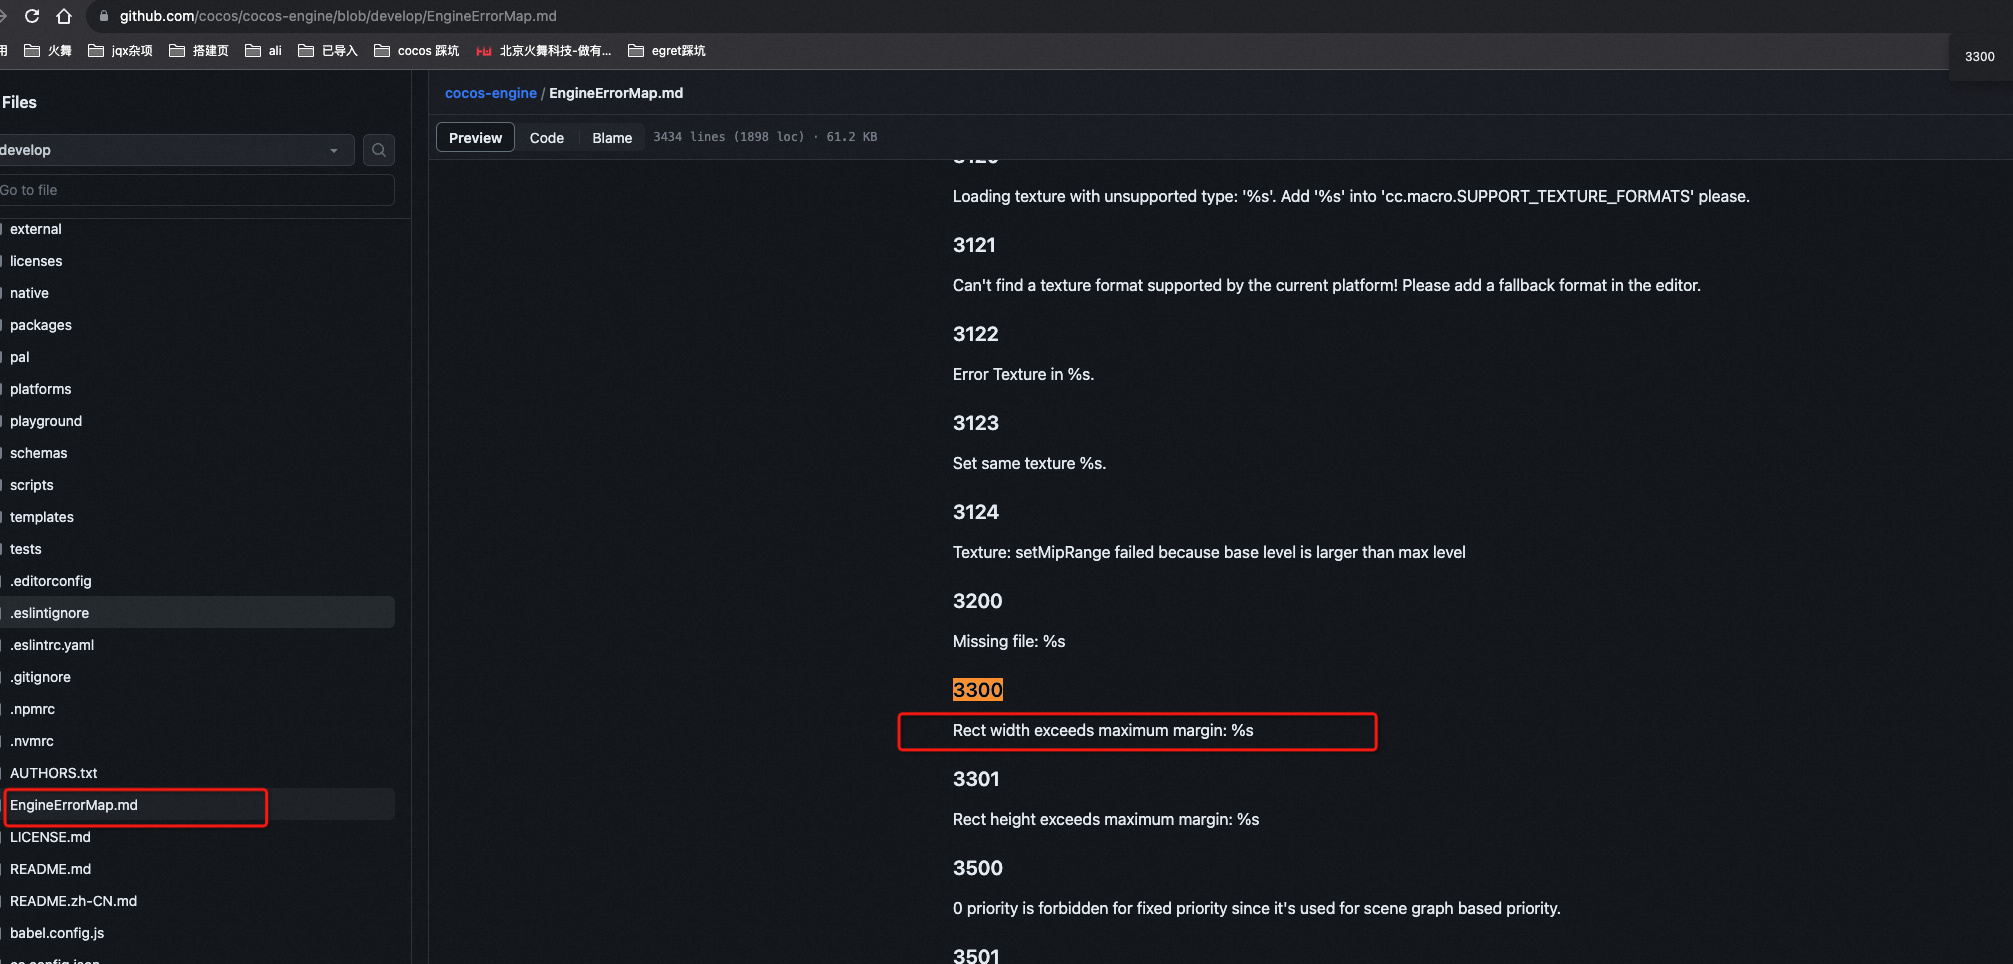Screen dimensions: 2013x964
Task: Open the 北京火舞科技 bookmark
Action: 543,51
